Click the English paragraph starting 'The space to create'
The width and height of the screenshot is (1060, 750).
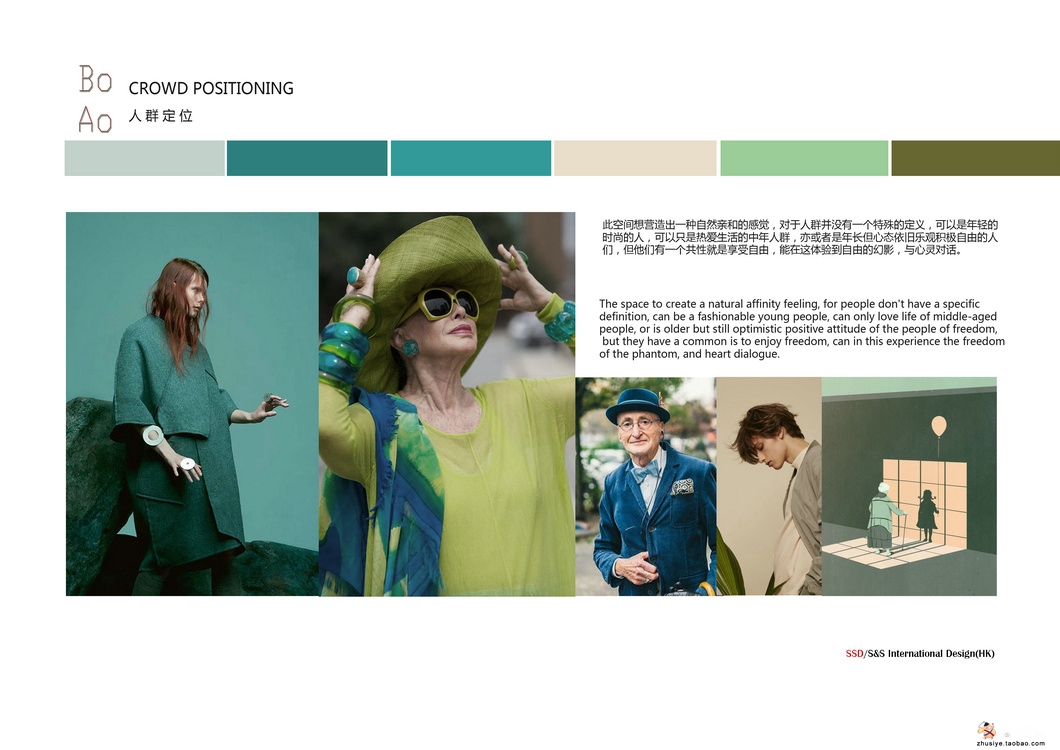point(801,329)
